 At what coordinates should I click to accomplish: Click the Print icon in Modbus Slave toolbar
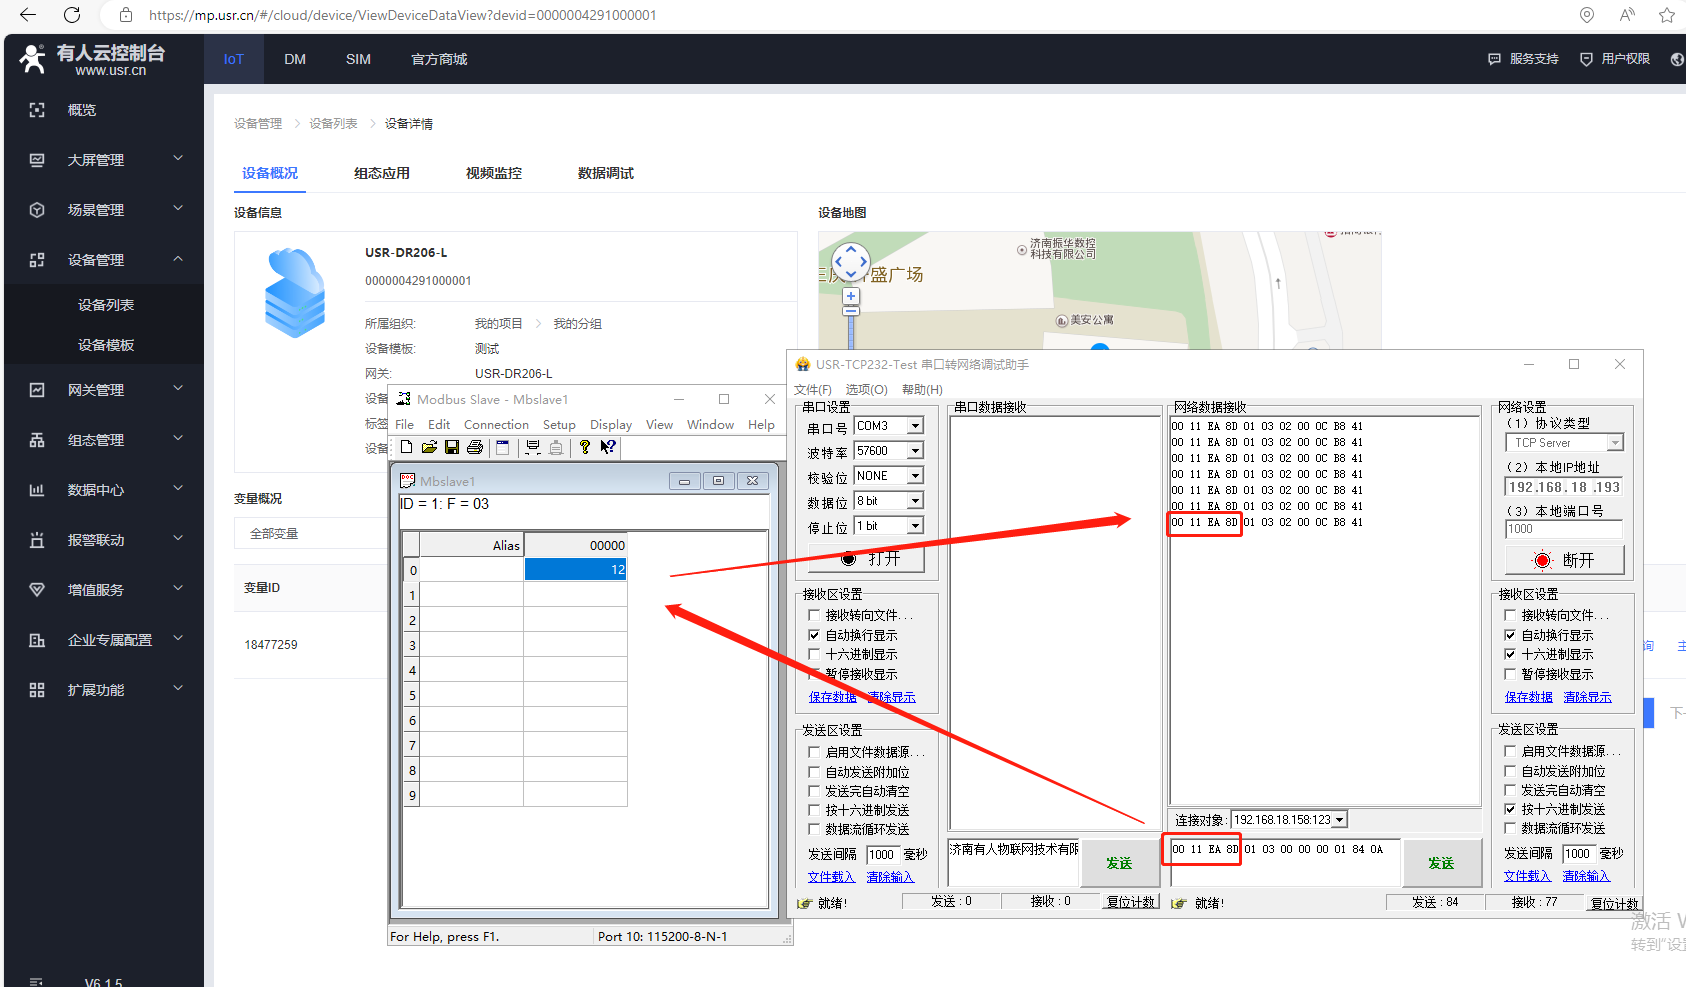pyautogui.click(x=475, y=447)
